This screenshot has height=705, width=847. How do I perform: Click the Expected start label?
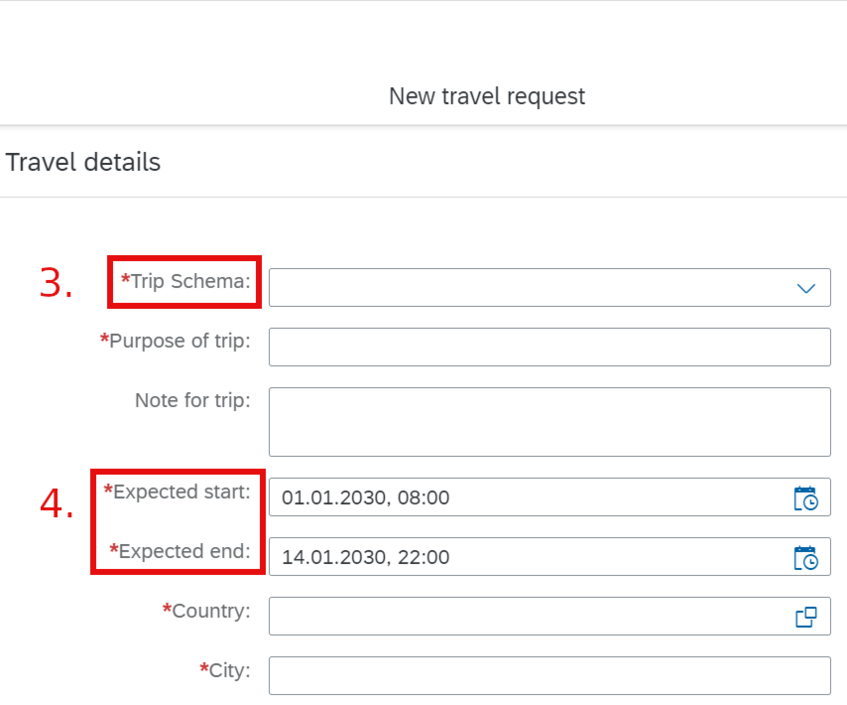click(x=177, y=492)
